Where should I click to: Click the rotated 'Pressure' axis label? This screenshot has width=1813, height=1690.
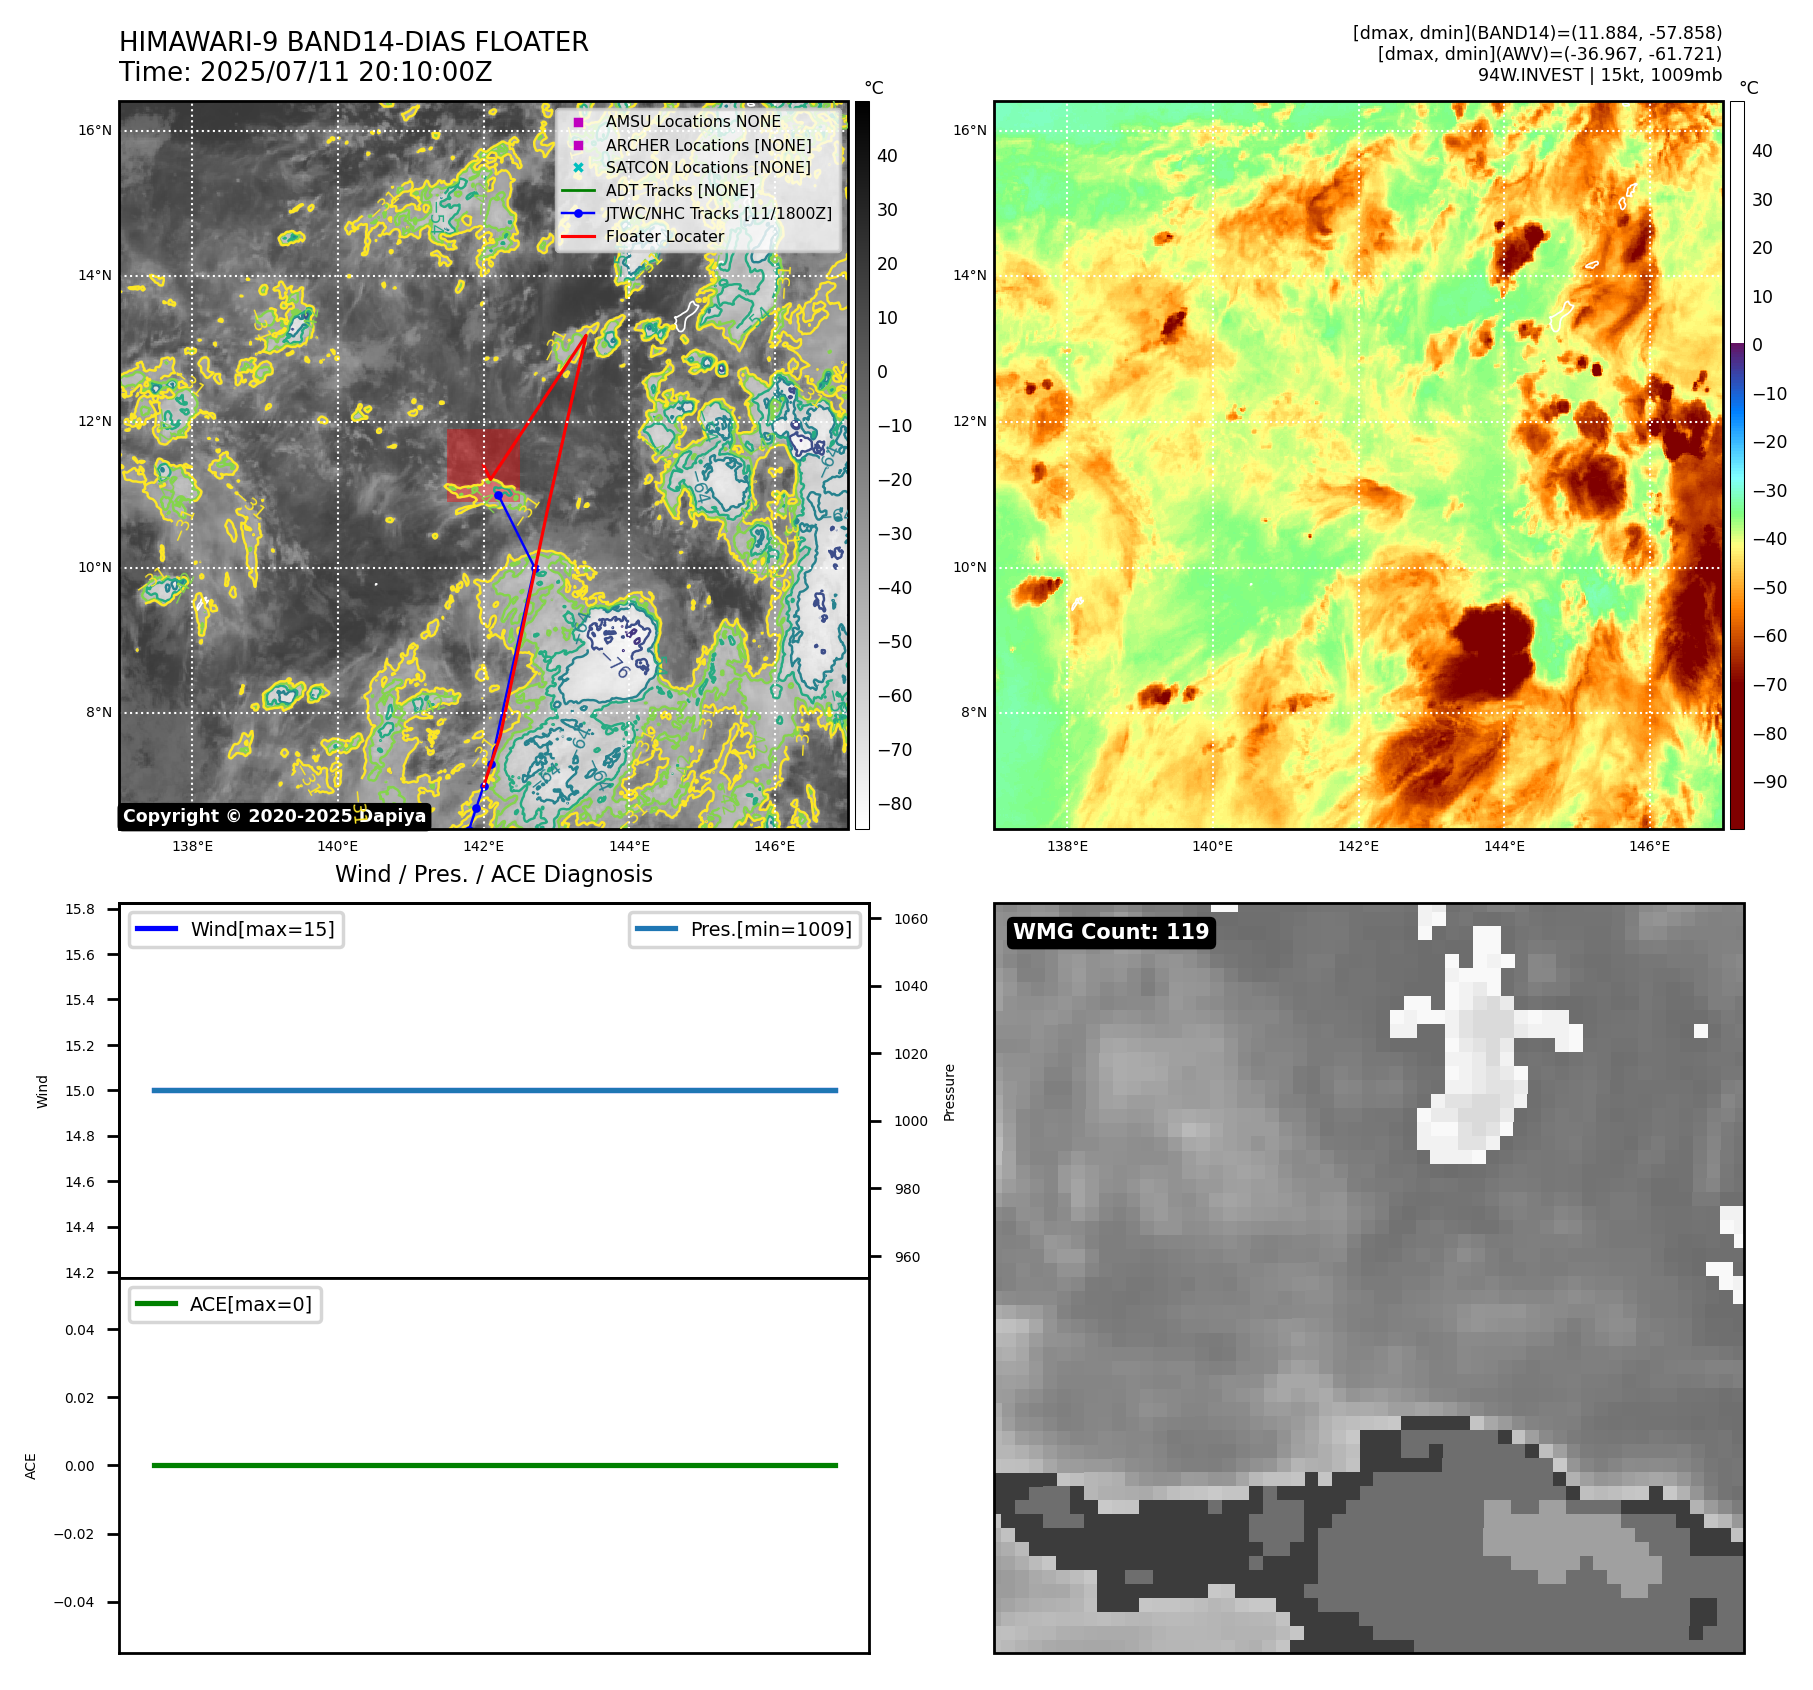click(950, 1092)
